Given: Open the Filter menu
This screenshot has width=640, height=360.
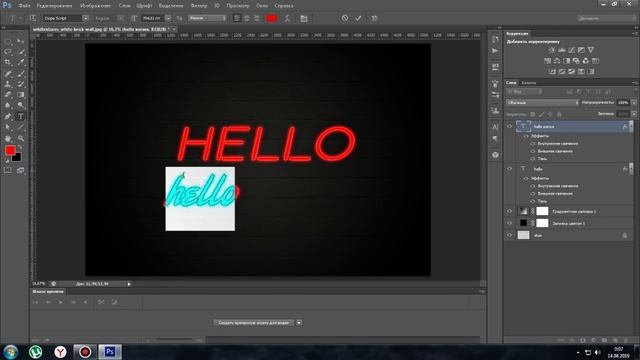Looking at the screenshot, I should pos(199,6).
